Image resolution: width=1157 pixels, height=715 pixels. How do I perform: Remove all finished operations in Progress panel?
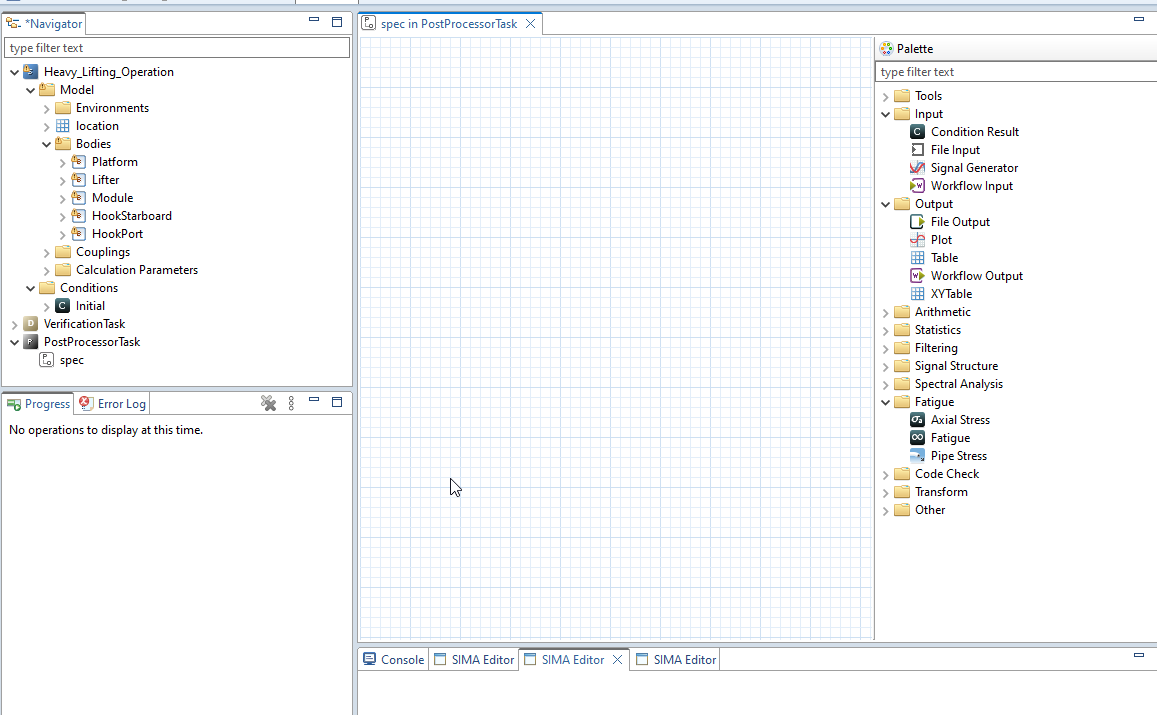tap(268, 403)
